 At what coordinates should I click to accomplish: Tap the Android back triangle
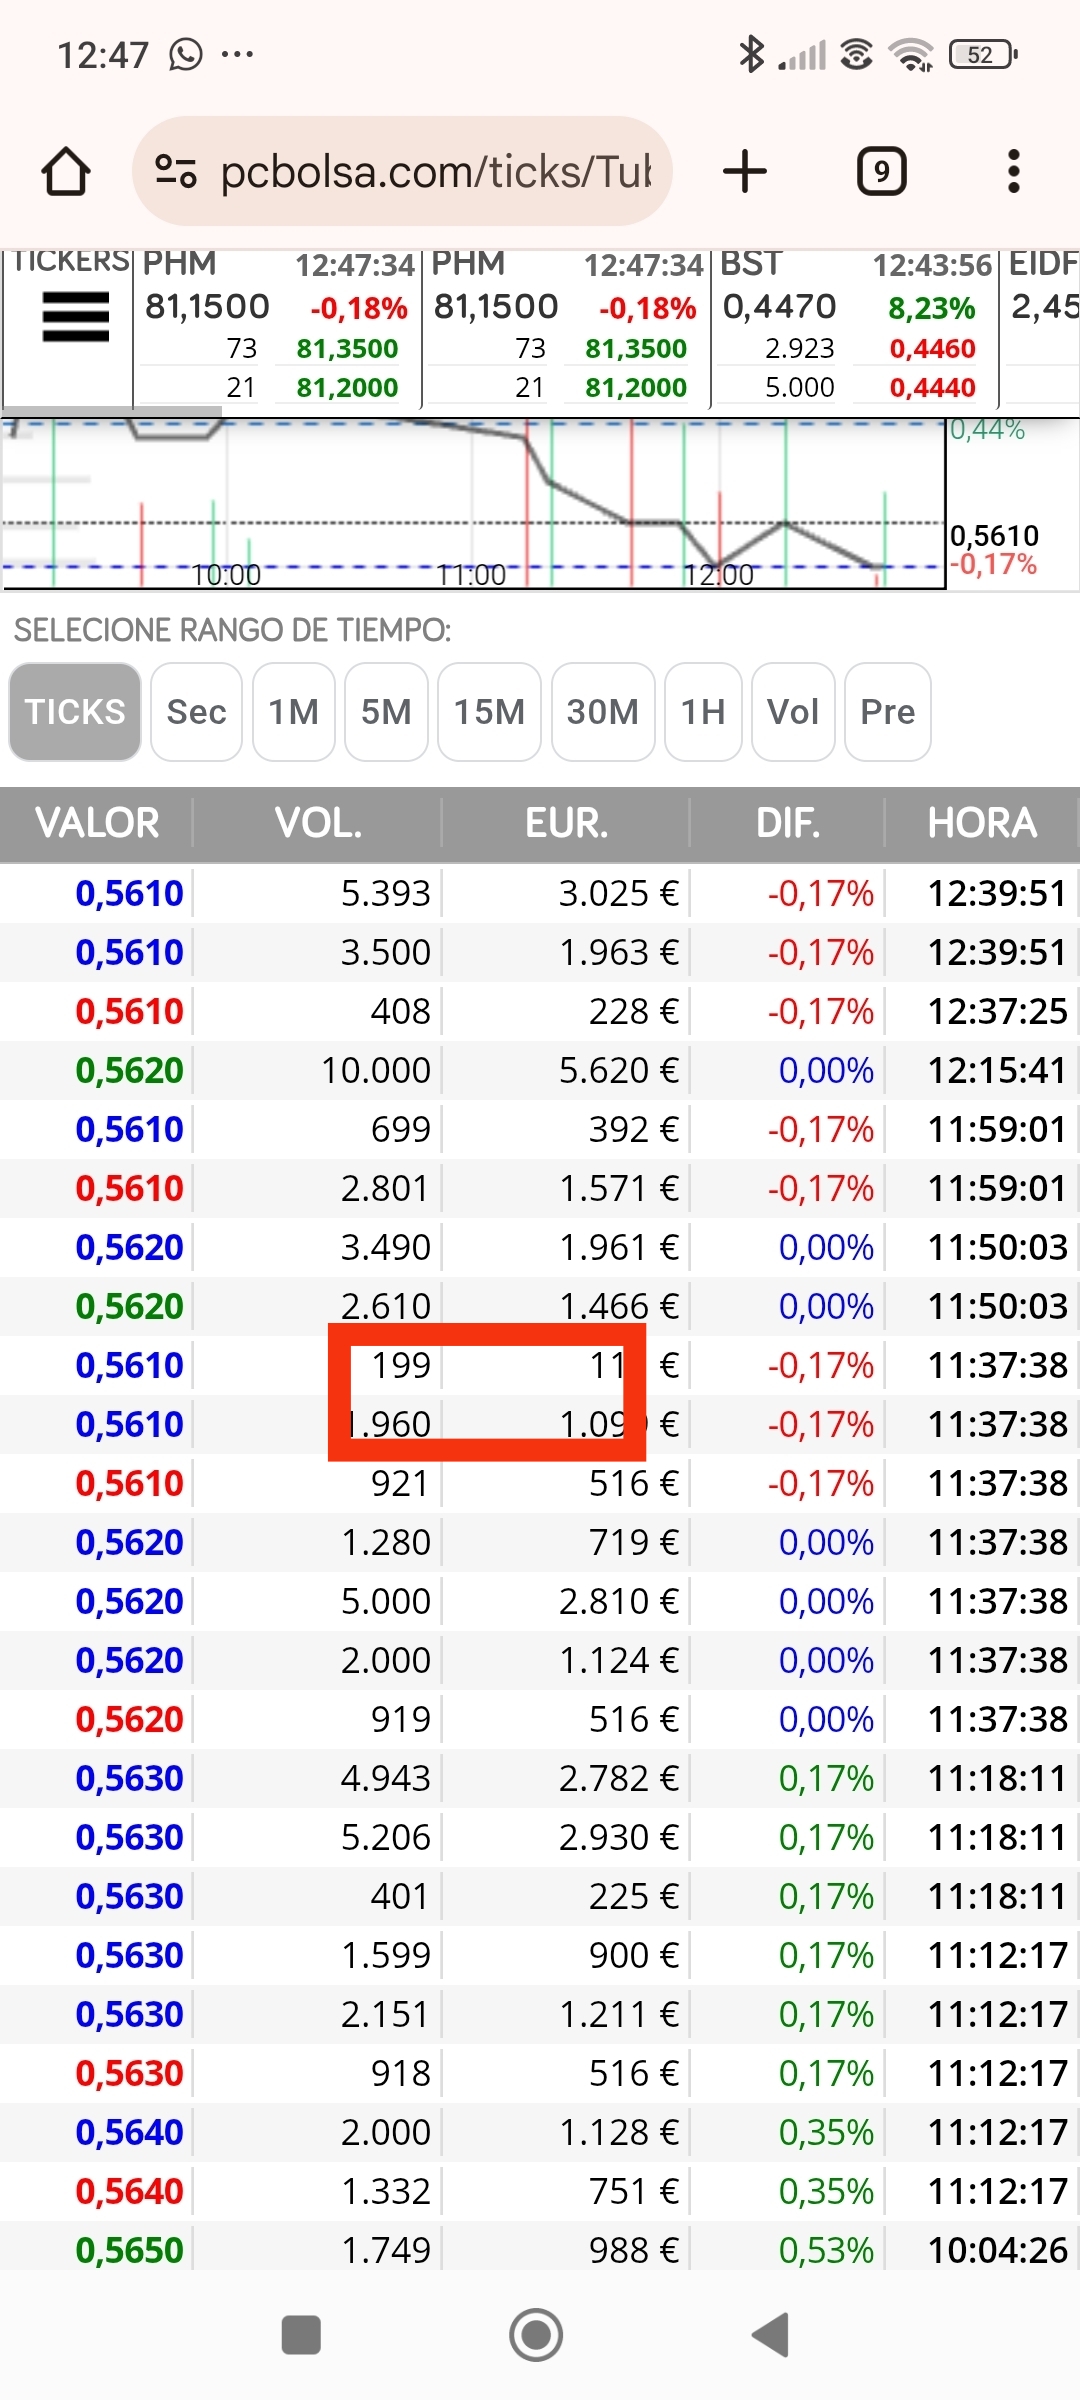pyautogui.click(x=771, y=2335)
